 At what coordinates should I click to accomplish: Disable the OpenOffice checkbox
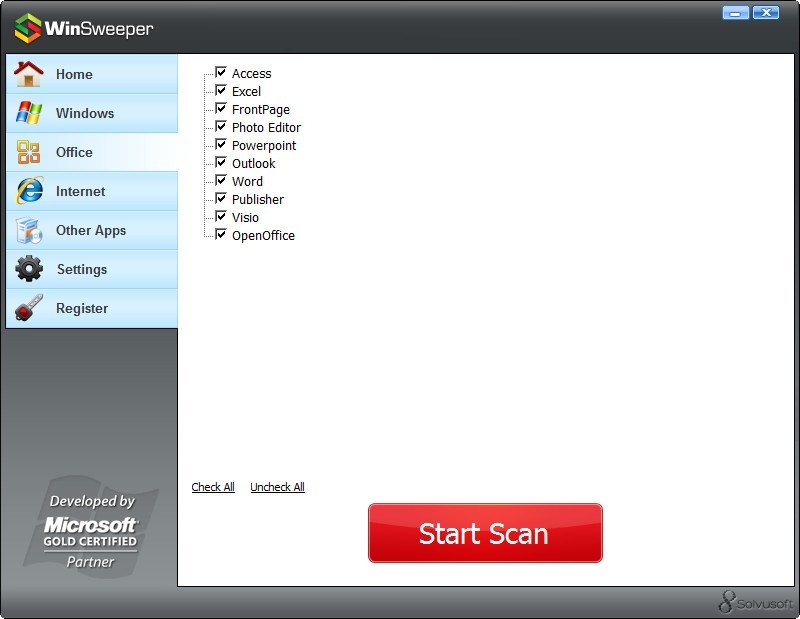tap(221, 234)
